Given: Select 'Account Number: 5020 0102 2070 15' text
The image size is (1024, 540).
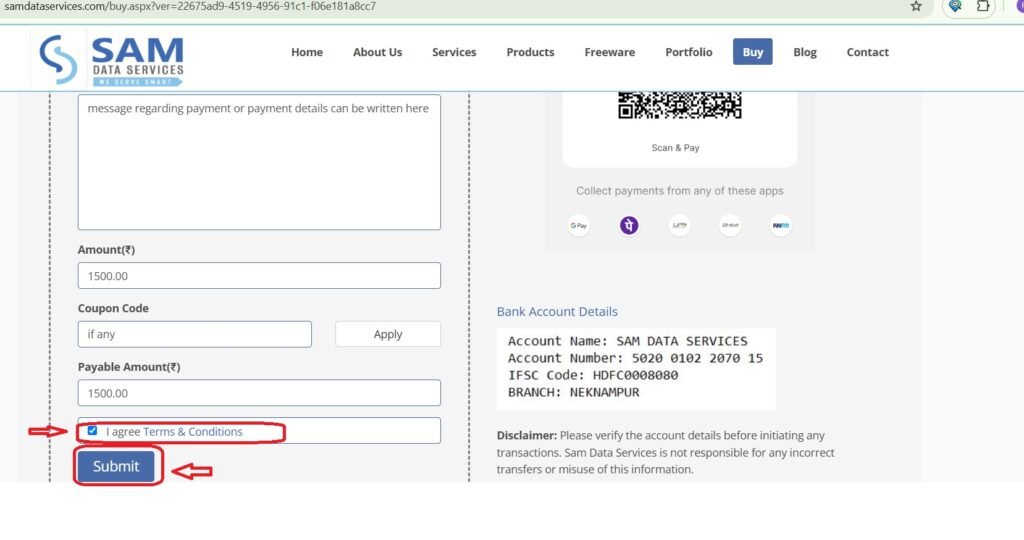Looking at the screenshot, I should coord(635,358).
